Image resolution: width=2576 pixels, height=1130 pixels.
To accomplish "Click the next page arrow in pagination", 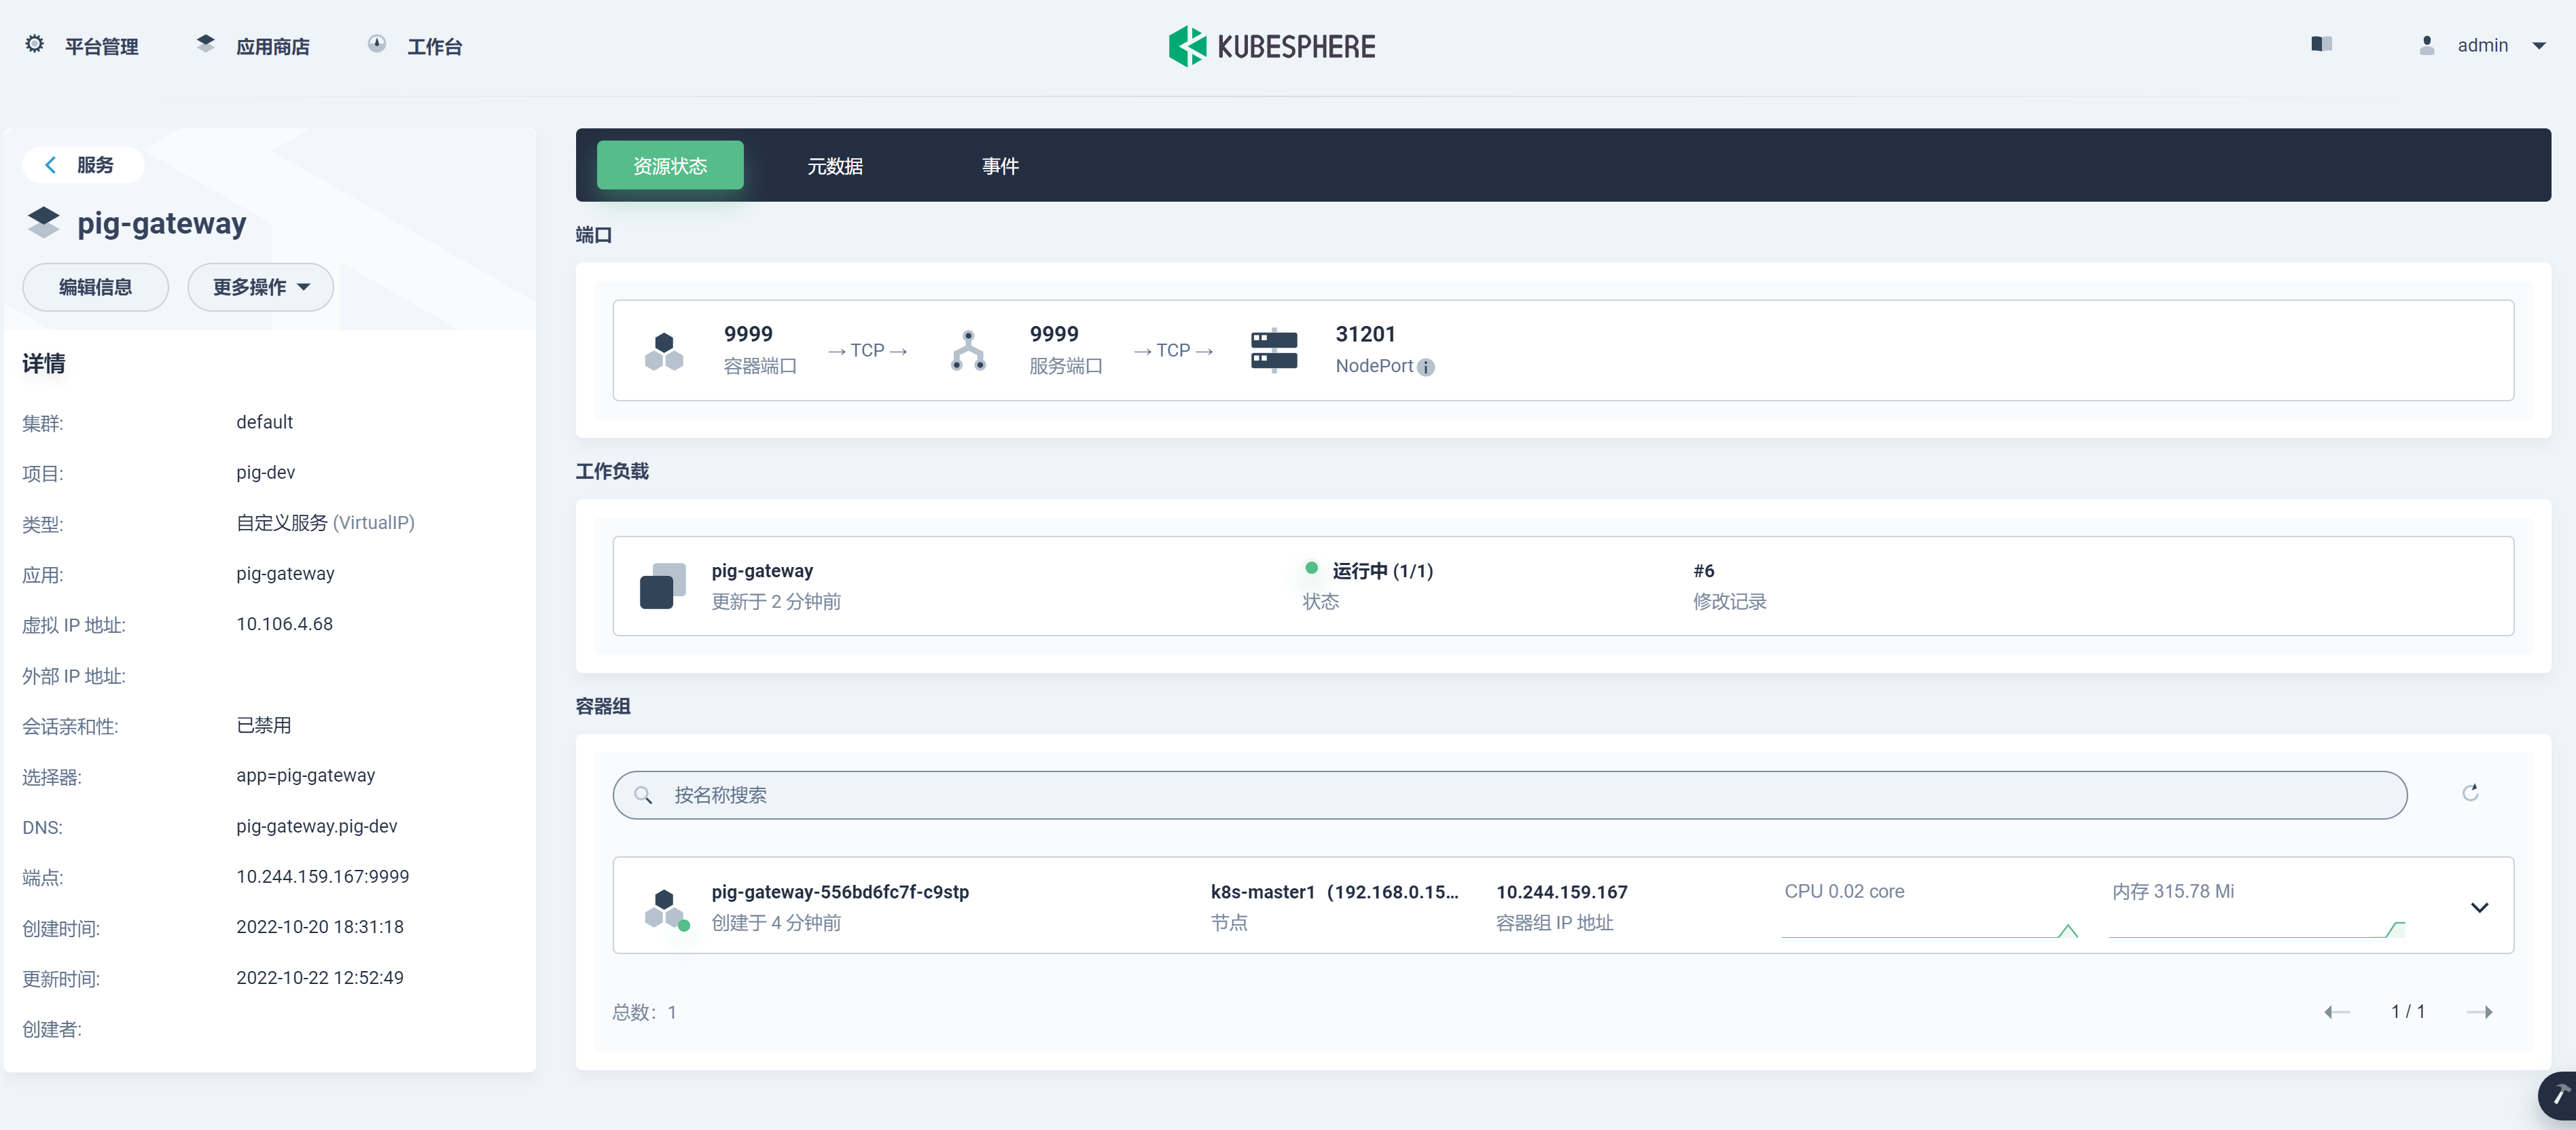I will [x=2479, y=1012].
